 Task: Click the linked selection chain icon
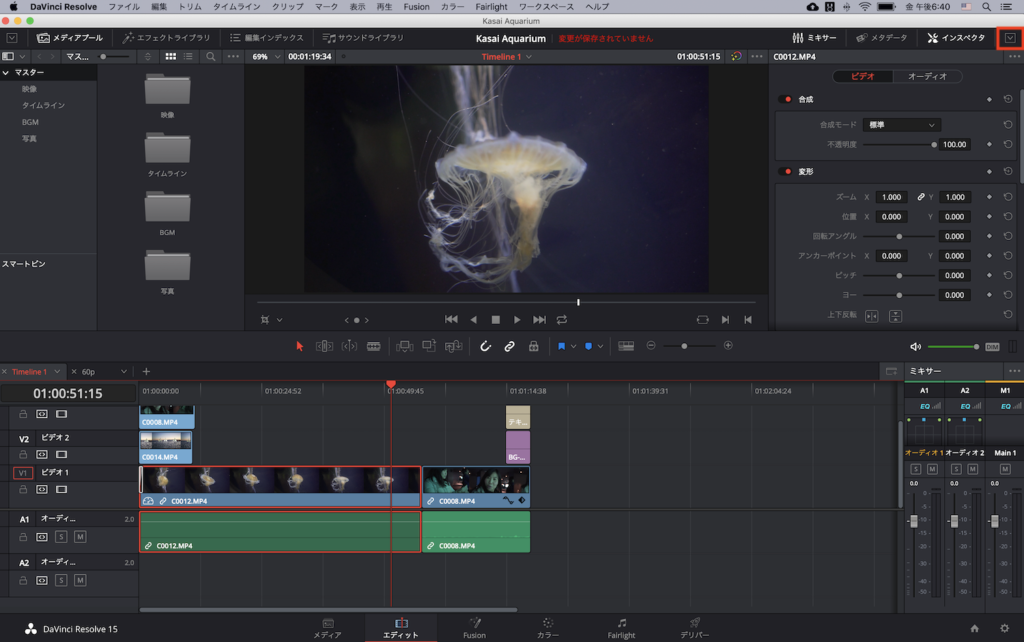tap(509, 346)
